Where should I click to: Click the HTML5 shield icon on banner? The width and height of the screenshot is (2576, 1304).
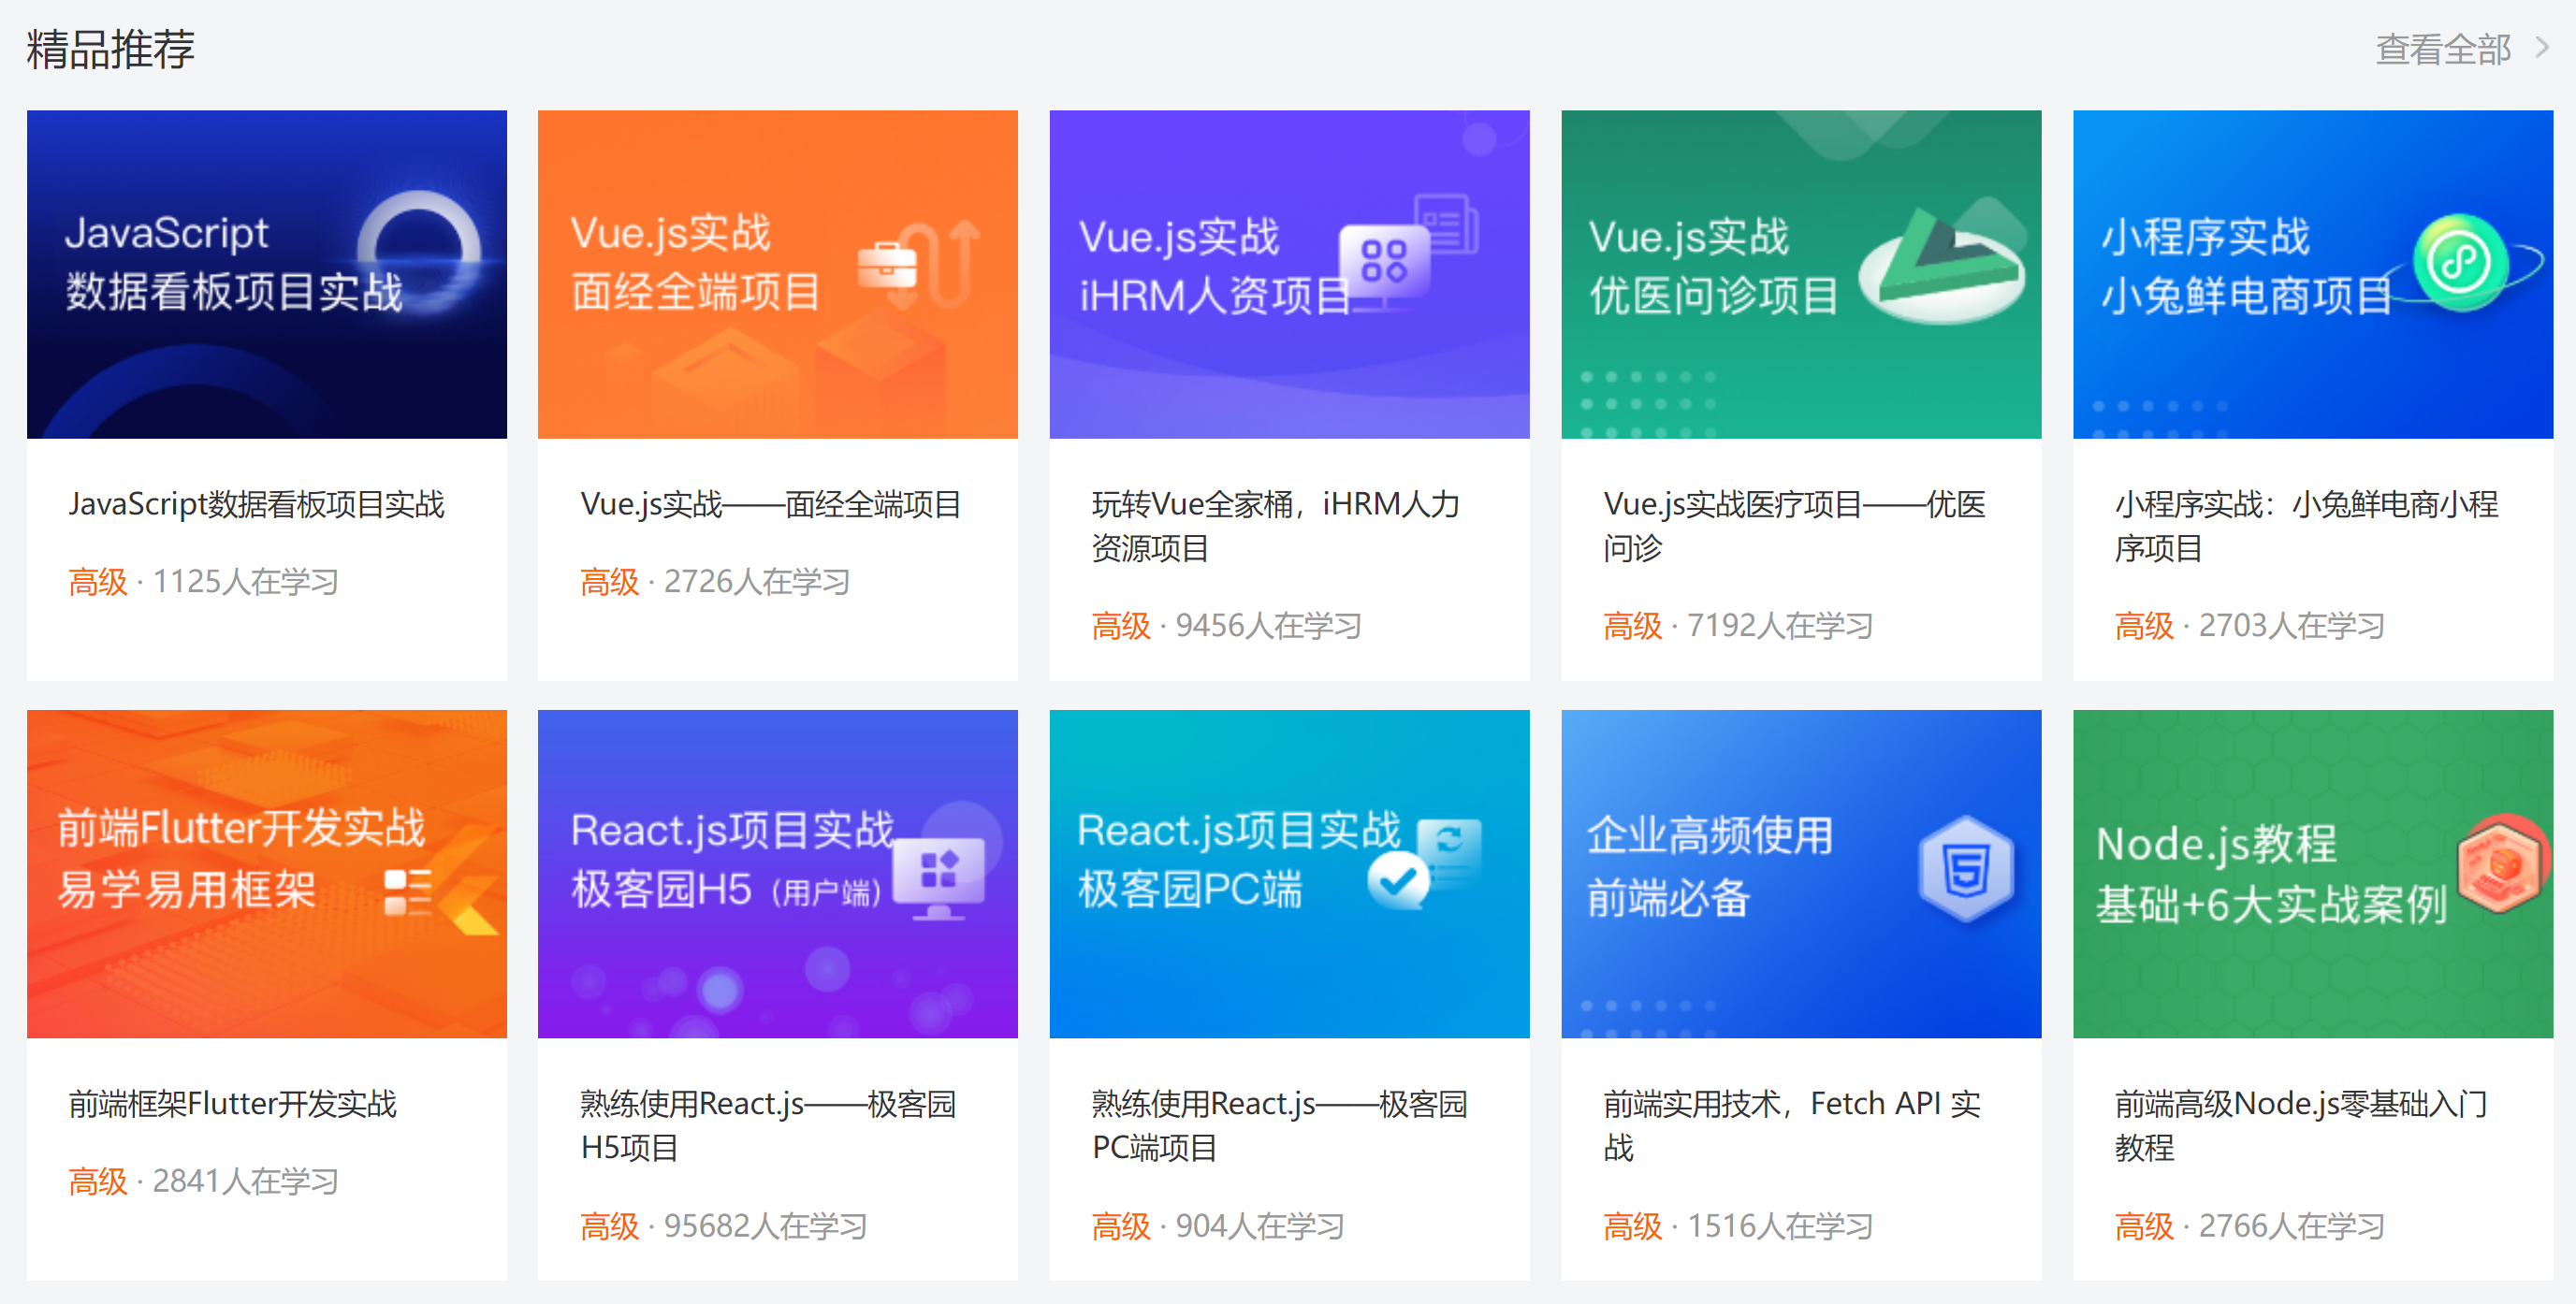point(1966,868)
